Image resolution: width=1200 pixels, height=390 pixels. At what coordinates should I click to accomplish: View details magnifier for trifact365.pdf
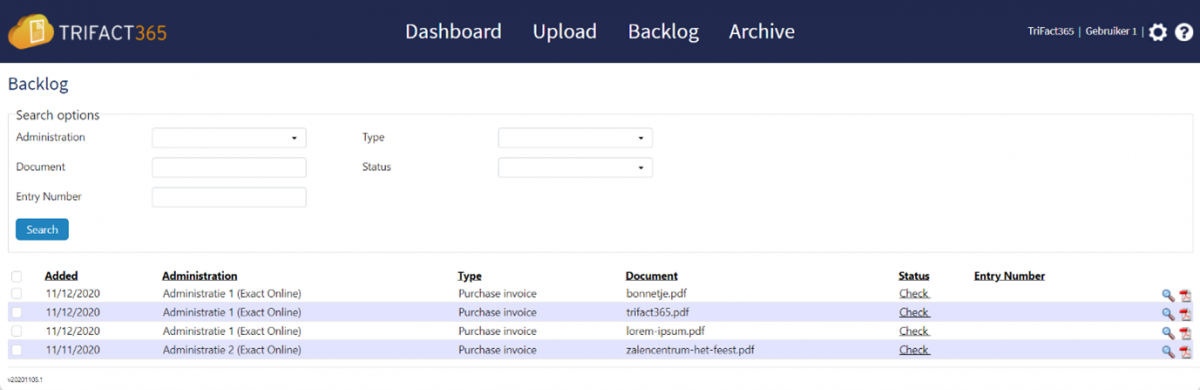pyautogui.click(x=1167, y=313)
